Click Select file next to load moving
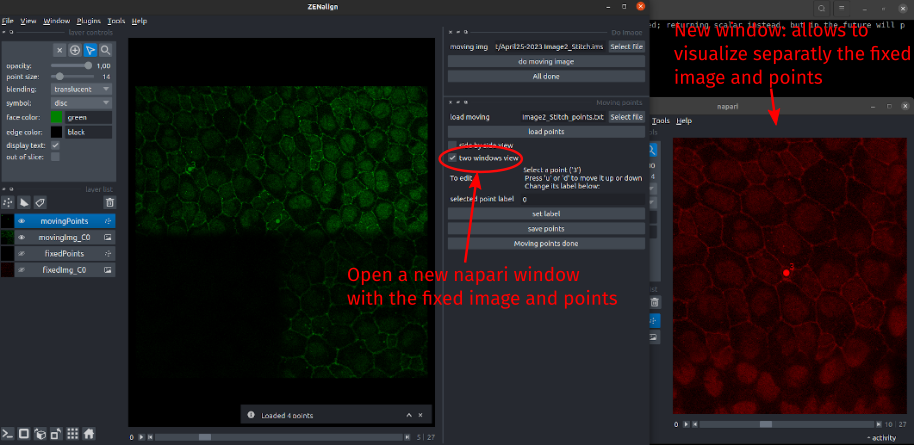 (x=627, y=117)
